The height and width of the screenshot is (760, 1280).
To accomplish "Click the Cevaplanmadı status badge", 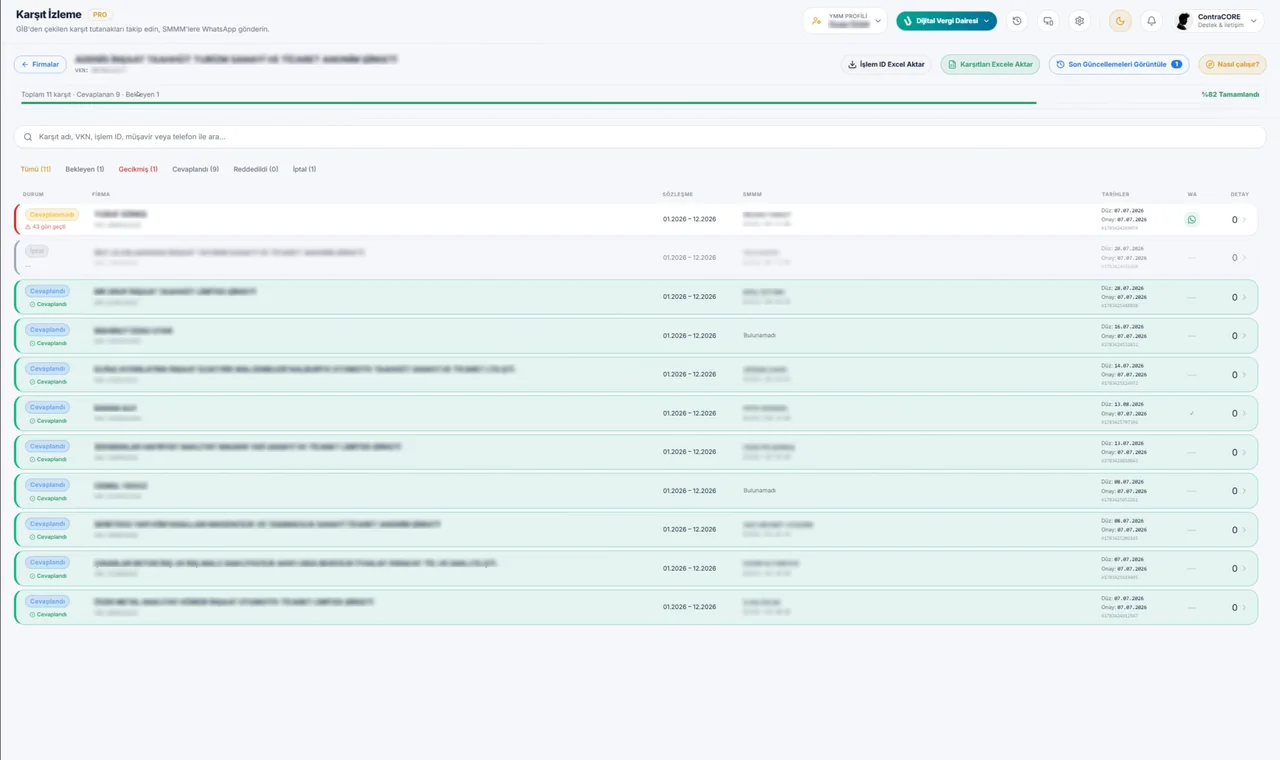I will (x=52, y=214).
